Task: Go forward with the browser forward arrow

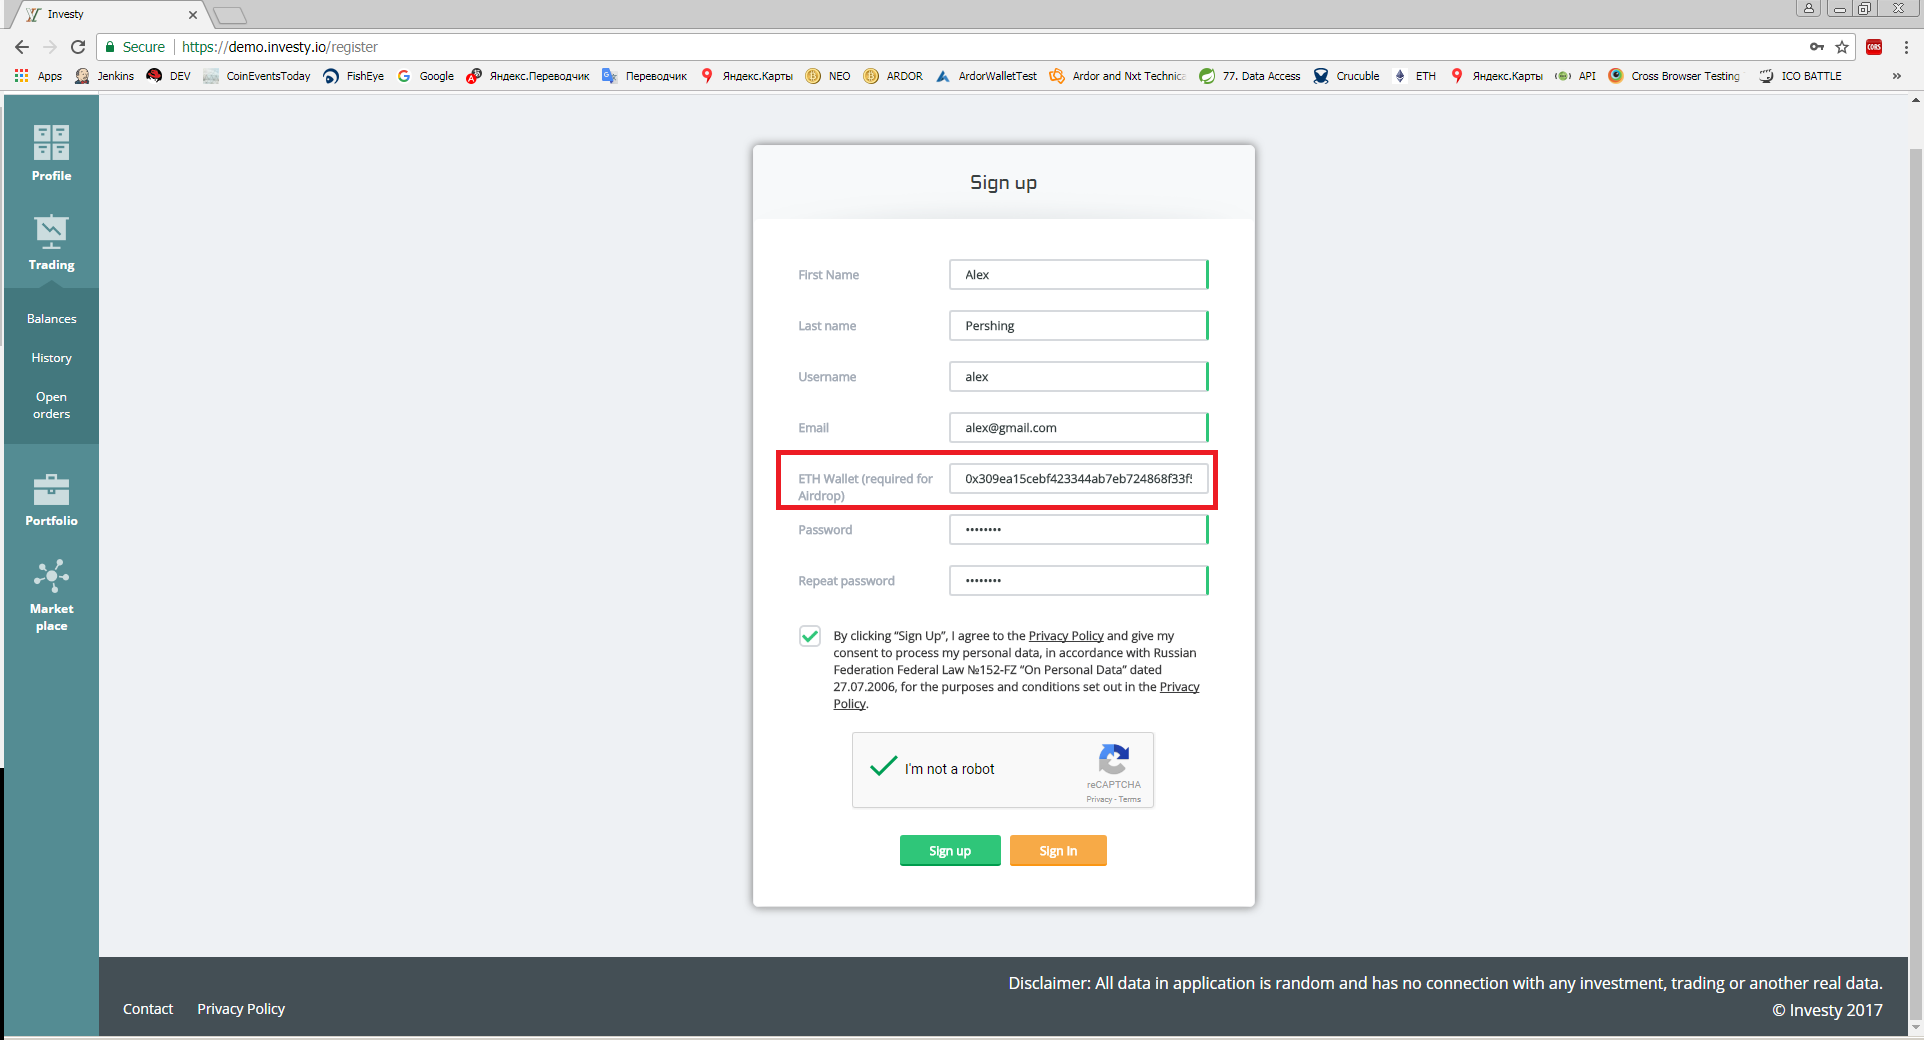Action: click(x=50, y=47)
